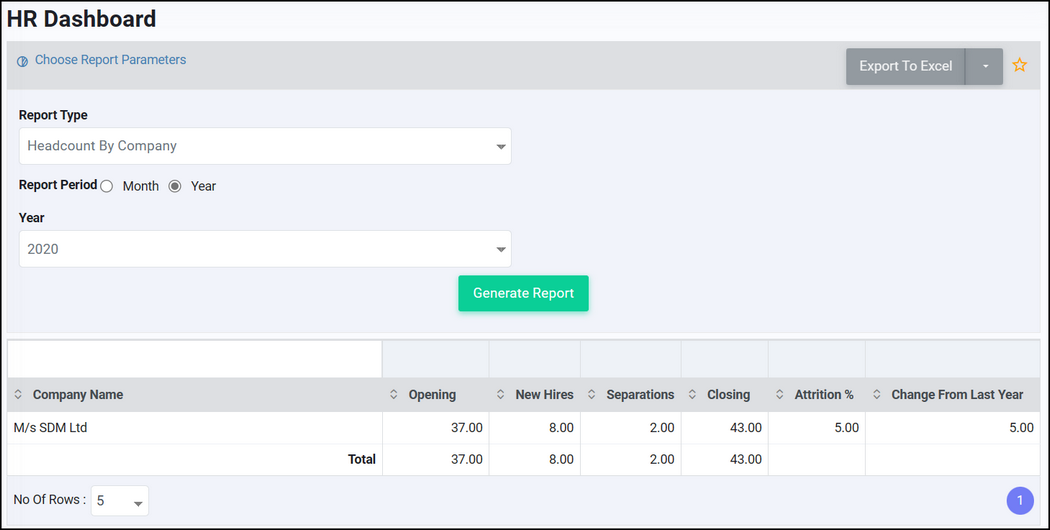The height and width of the screenshot is (530, 1050).
Task: Open the Year 2020 dropdown
Action: pyautogui.click(x=265, y=249)
